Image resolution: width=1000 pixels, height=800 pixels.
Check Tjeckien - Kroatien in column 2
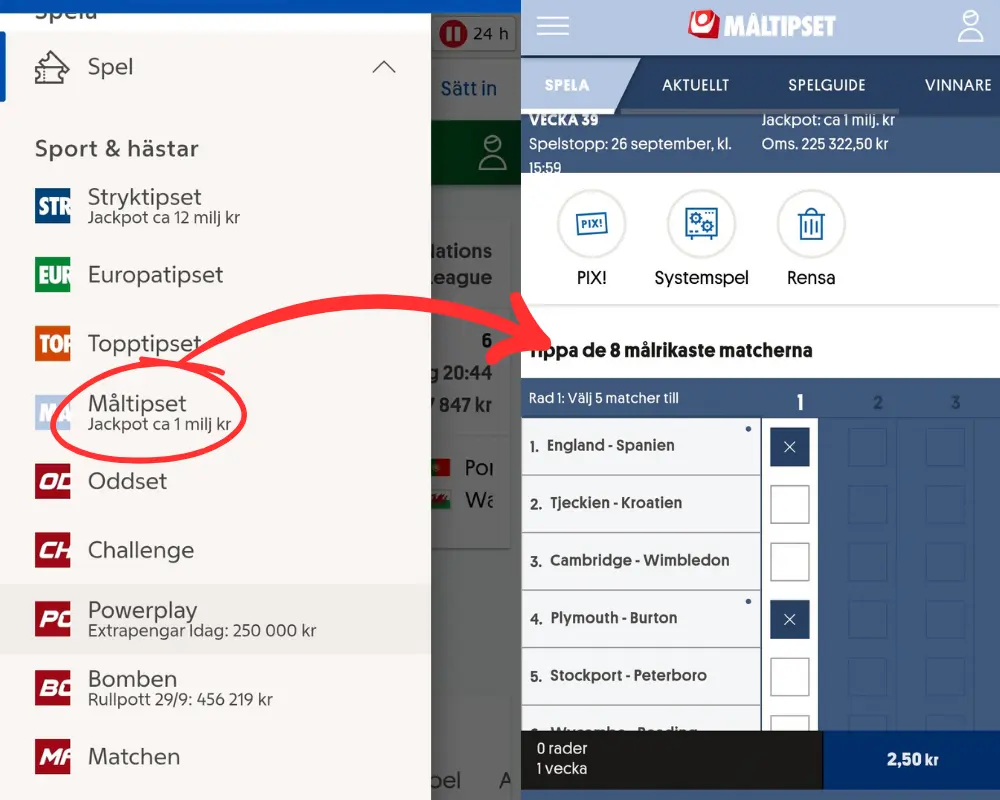coord(867,504)
